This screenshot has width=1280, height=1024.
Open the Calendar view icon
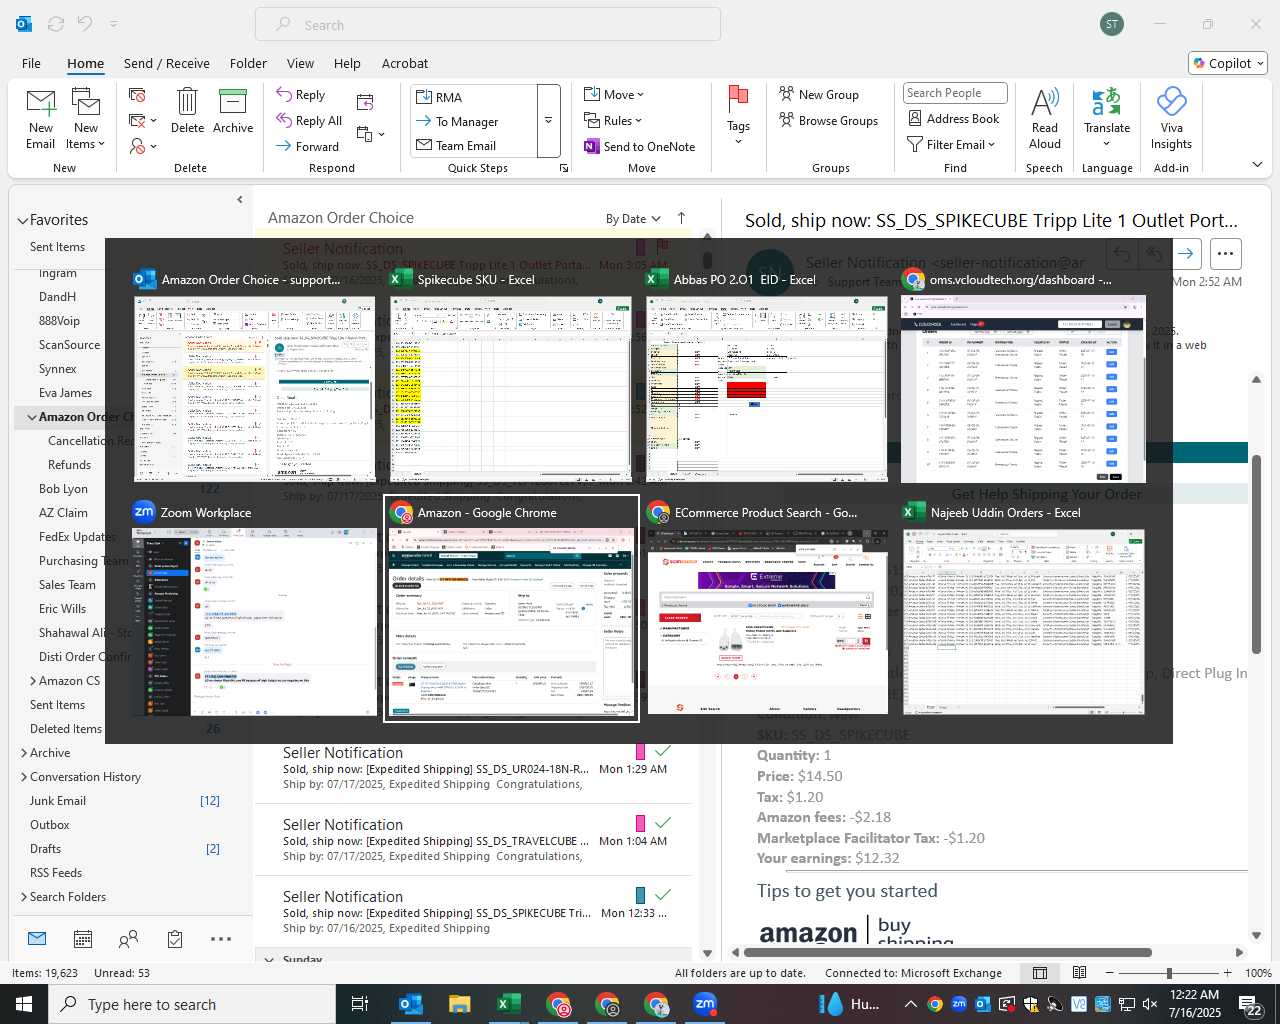[83, 939]
